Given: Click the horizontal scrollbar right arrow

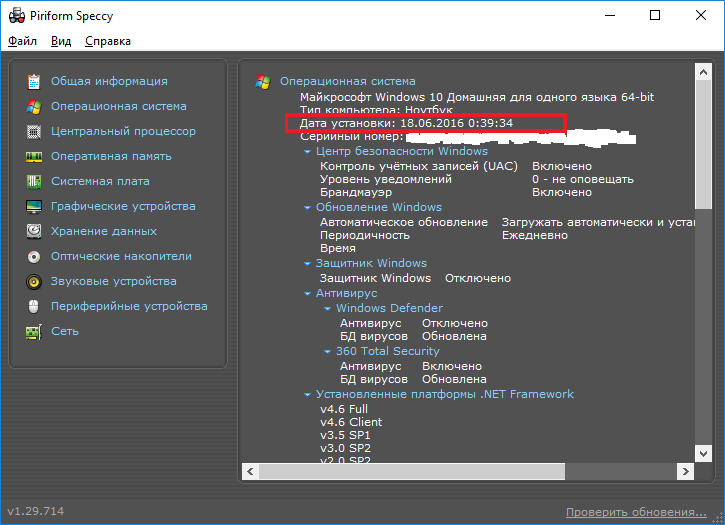Looking at the screenshot, I should pyautogui.click(x=685, y=472).
